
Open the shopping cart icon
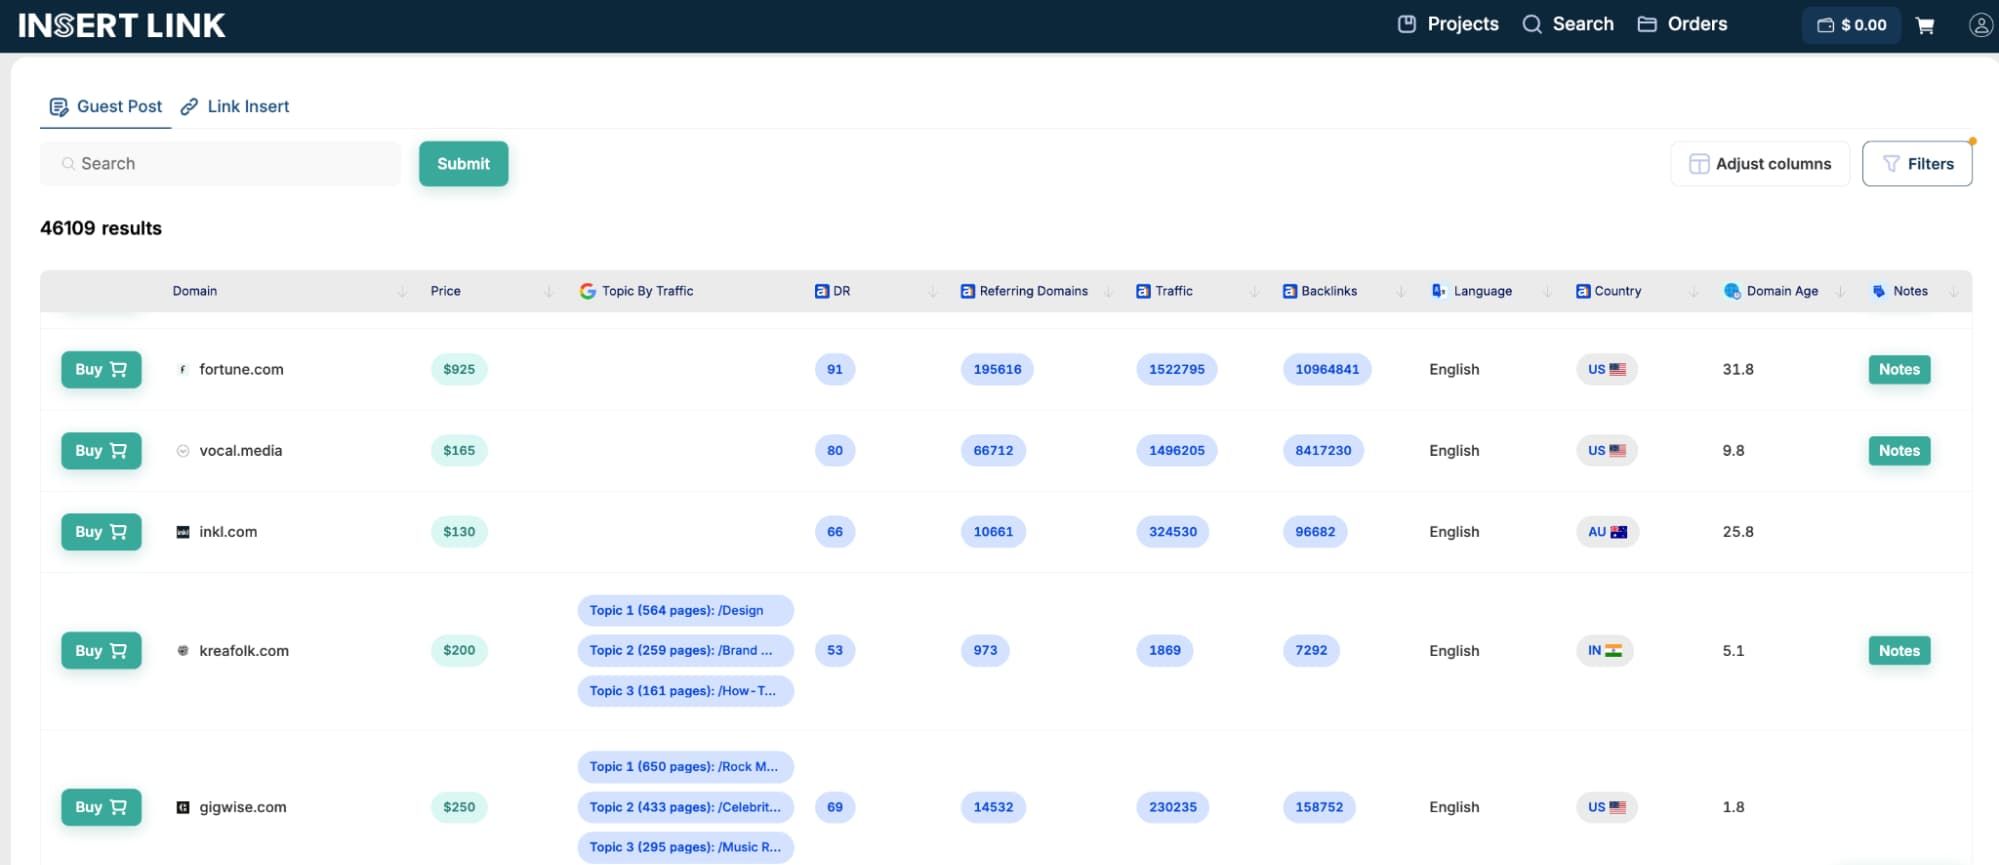coord(1924,25)
